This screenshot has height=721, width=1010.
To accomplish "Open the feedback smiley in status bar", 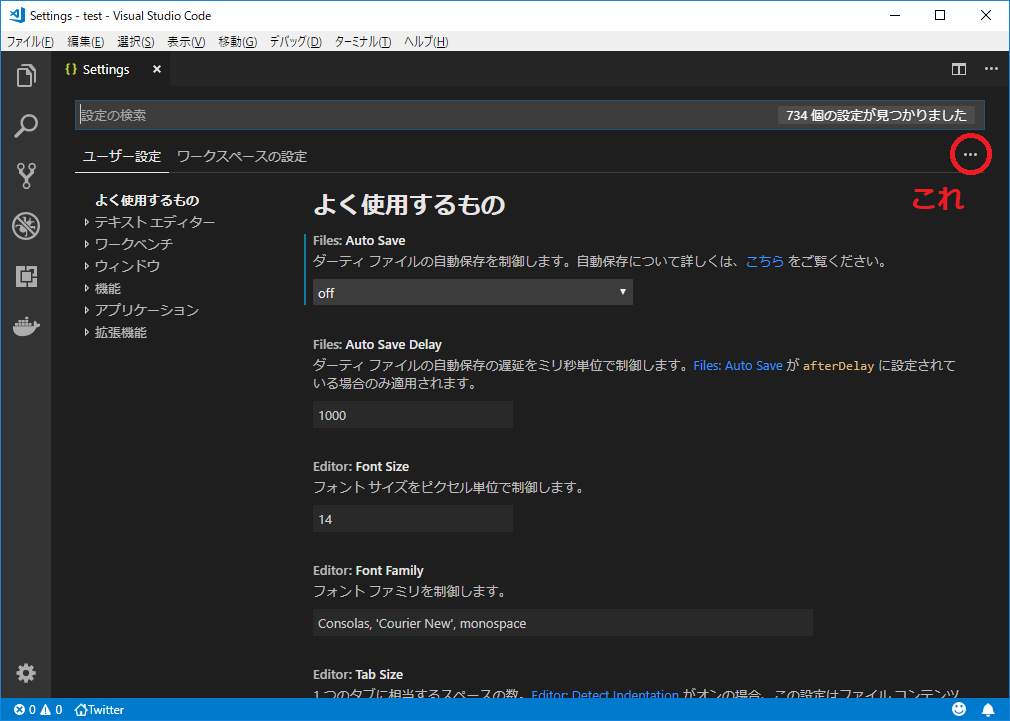I will click(x=959, y=709).
